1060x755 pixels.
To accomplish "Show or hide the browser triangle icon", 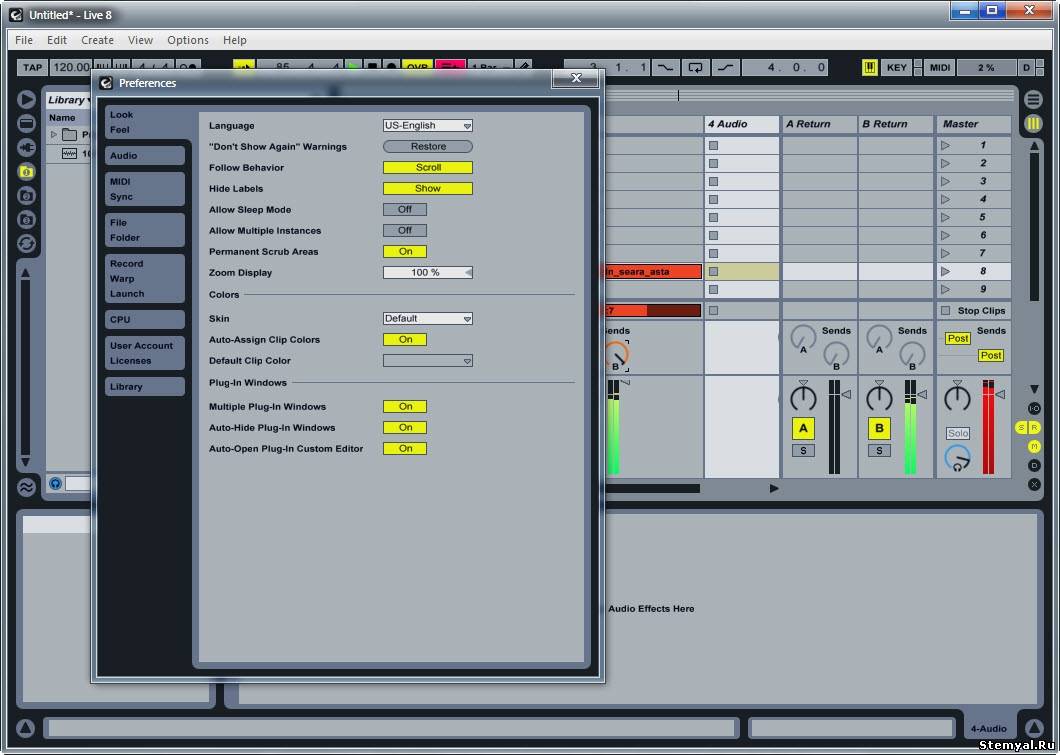I will pos(26,99).
